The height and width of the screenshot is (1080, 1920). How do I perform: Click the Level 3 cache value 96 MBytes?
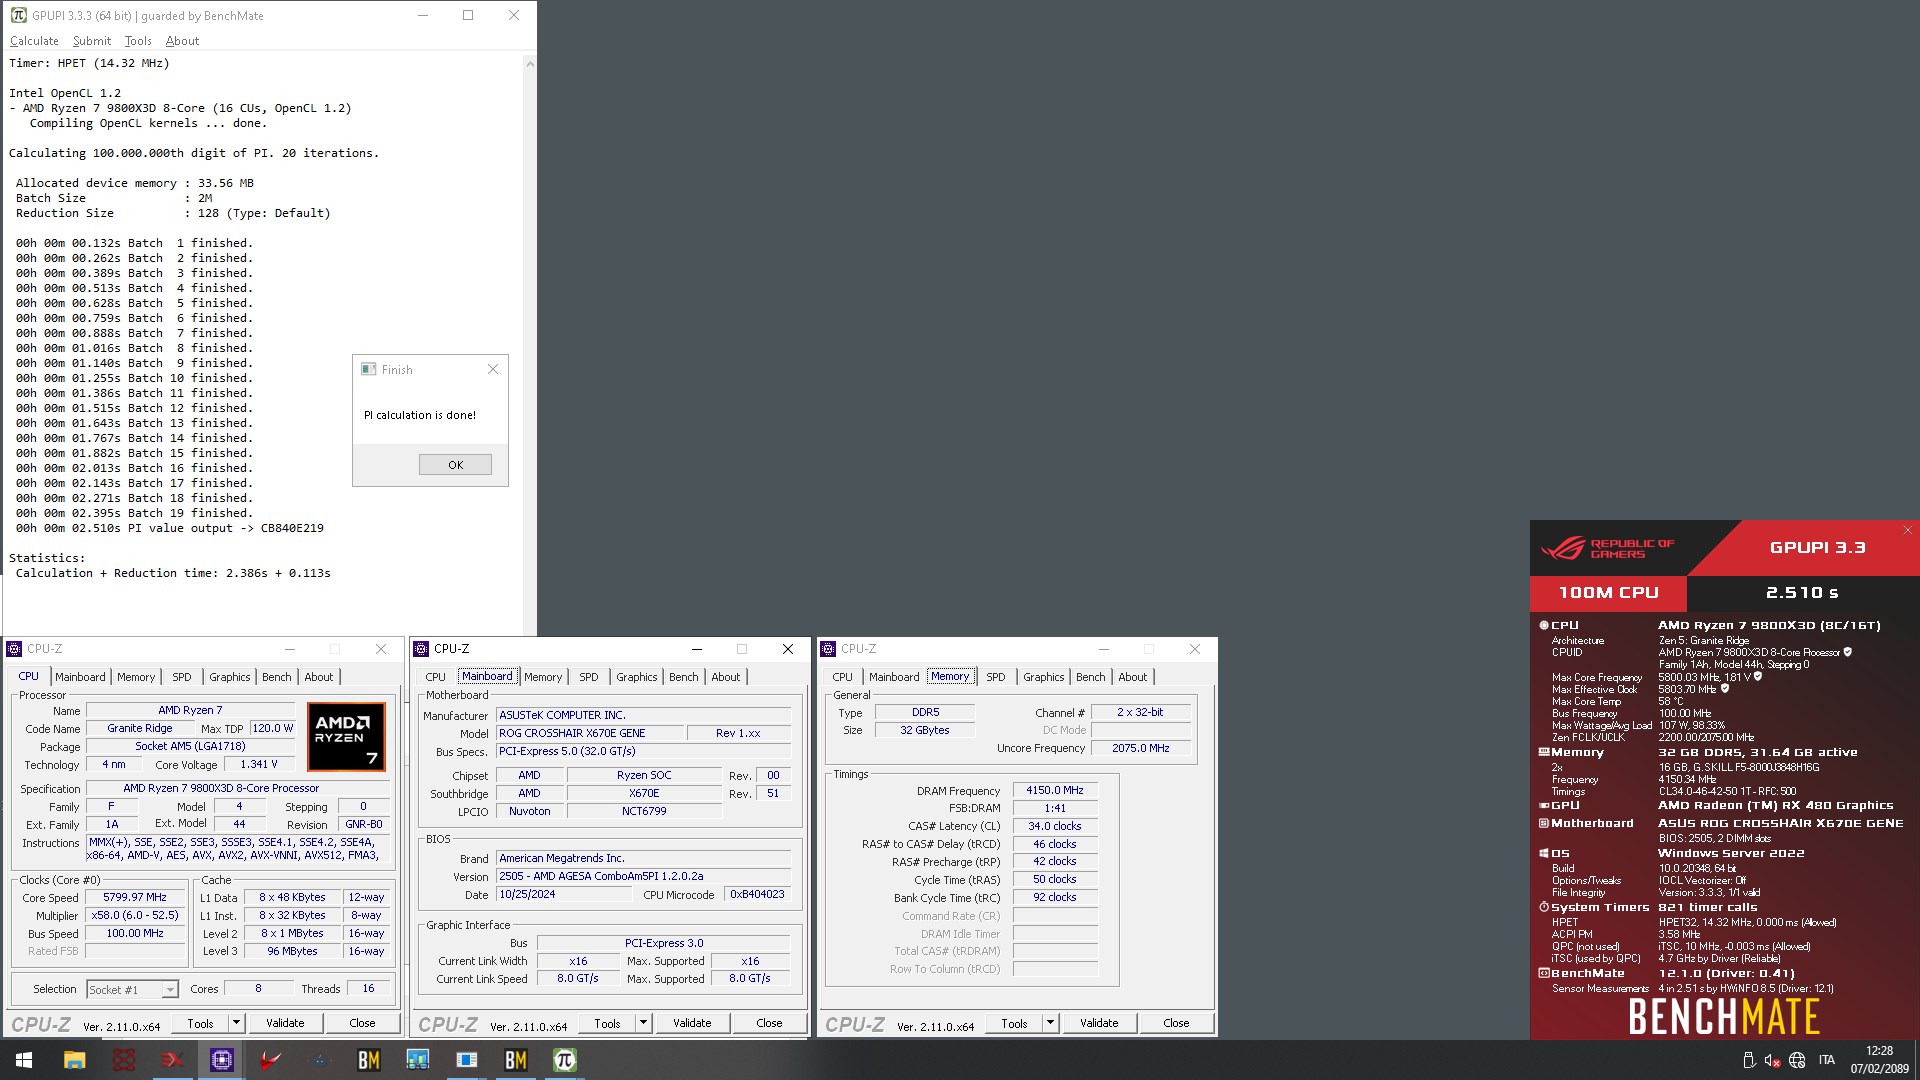coord(292,951)
